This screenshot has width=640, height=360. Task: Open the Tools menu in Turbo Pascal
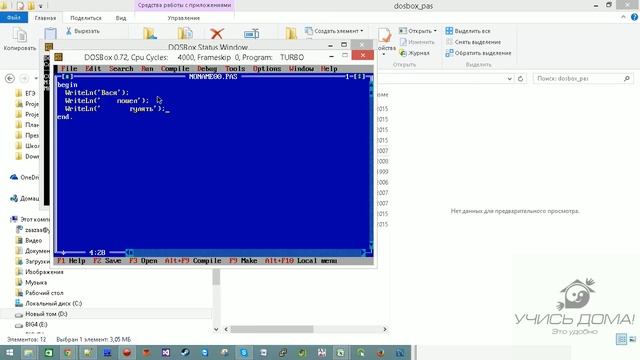point(235,69)
